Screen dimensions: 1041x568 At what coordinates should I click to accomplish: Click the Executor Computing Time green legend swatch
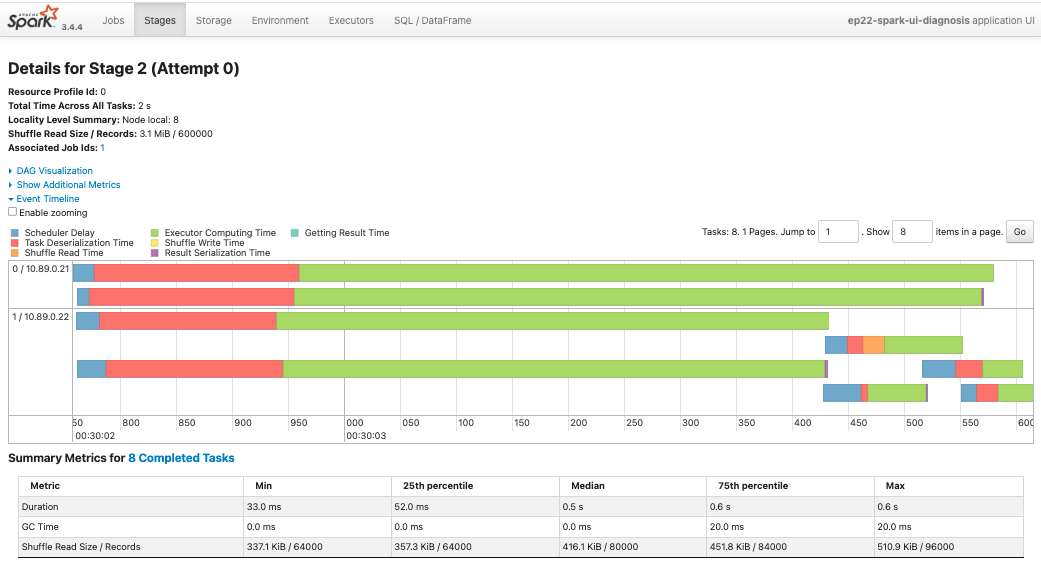click(x=155, y=233)
